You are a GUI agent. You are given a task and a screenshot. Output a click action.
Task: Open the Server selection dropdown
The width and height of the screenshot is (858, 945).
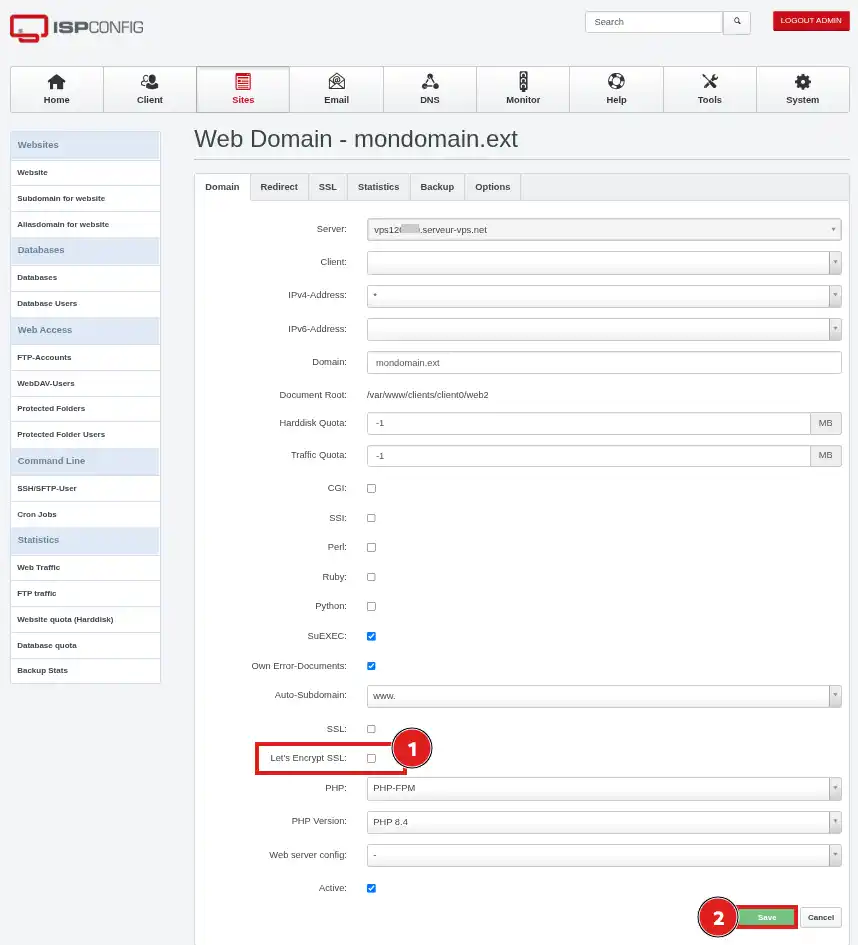coord(604,230)
